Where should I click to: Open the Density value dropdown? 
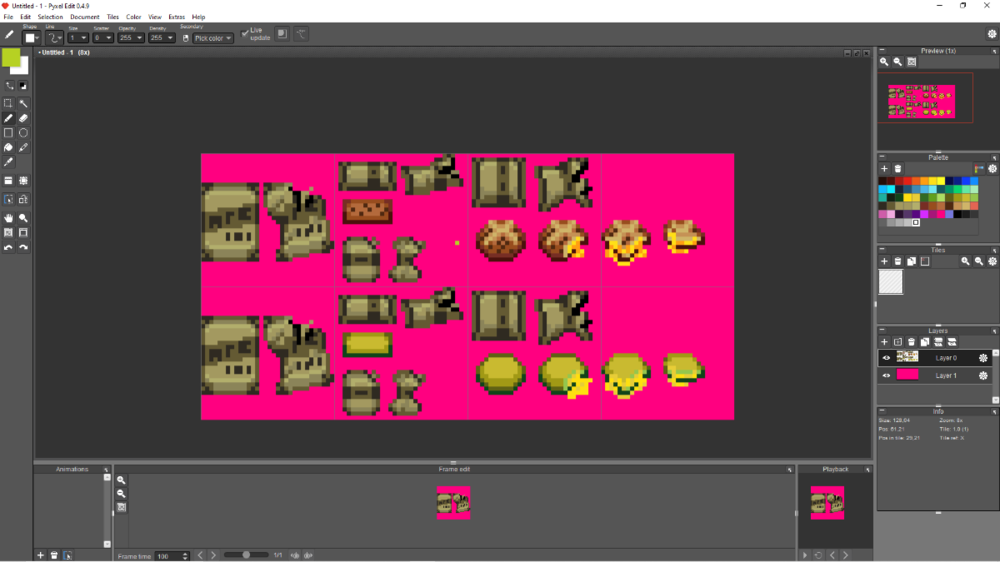(161, 38)
